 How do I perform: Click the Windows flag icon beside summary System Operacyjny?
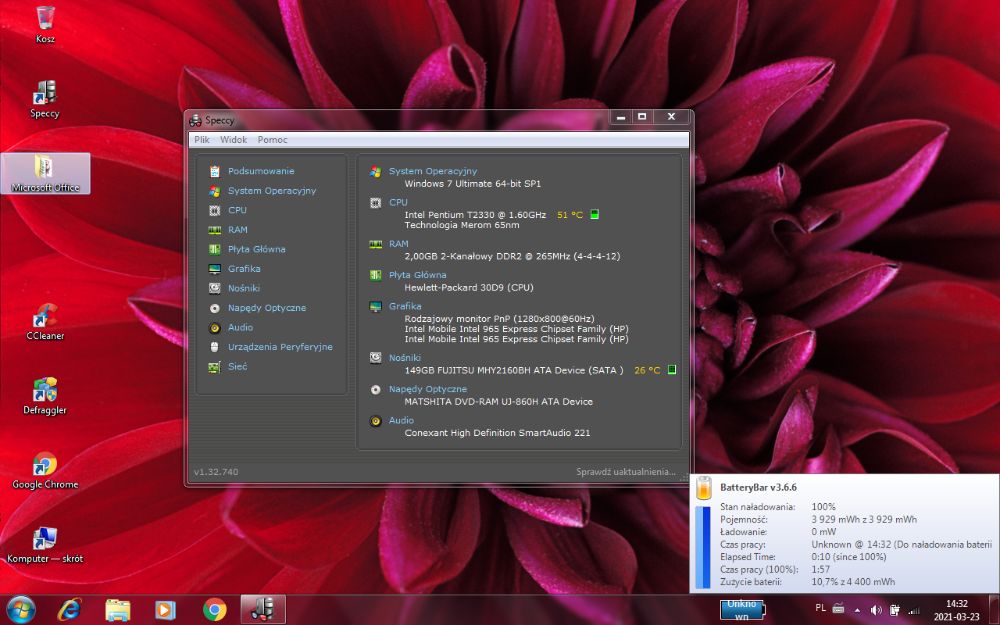[376, 172]
